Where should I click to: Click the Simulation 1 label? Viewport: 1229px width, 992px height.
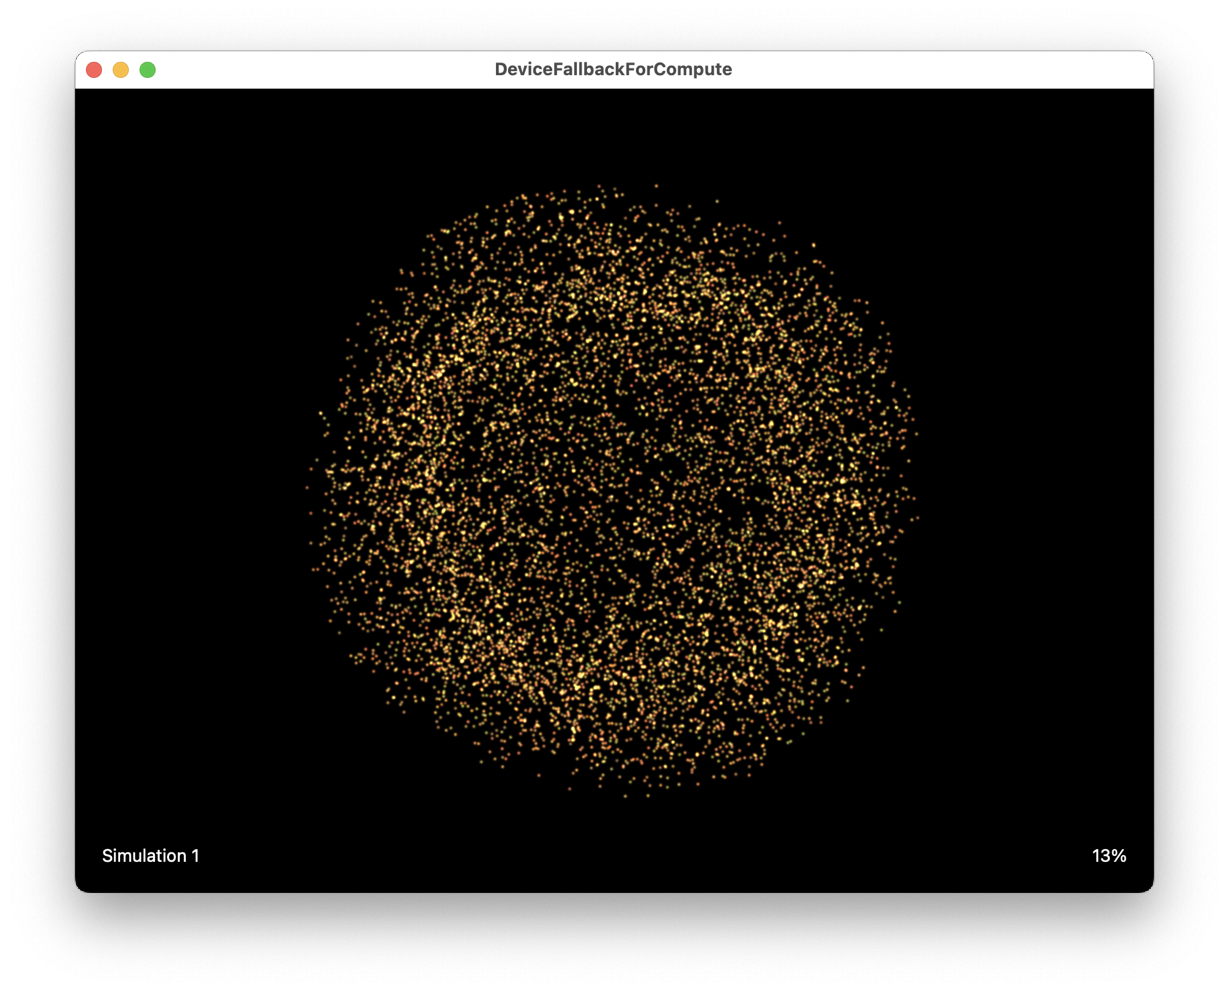click(150, 855)
